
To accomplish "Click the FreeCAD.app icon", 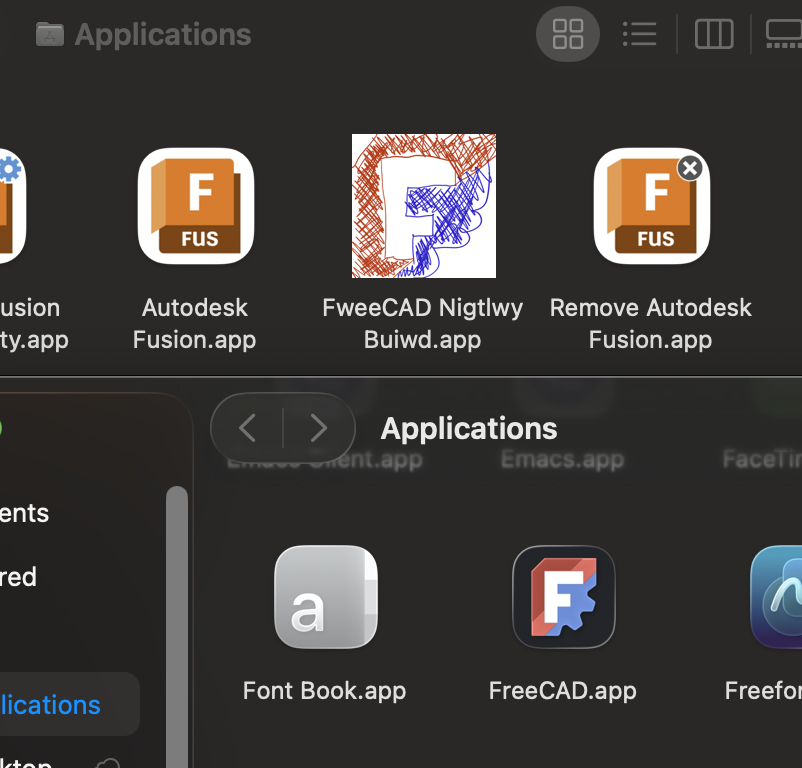I will (564, 597).
